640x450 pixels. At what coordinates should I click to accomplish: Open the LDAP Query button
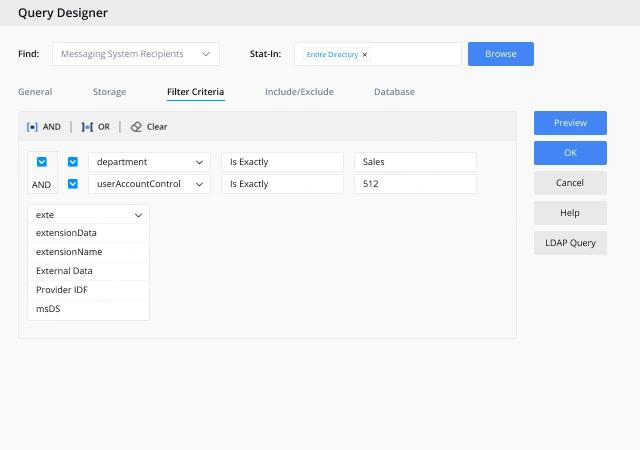[570, 243]
